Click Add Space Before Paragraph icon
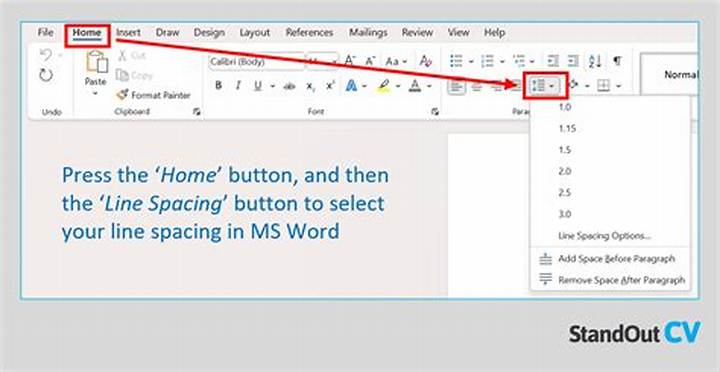The image size is (720, 372). tap(546, 259)
